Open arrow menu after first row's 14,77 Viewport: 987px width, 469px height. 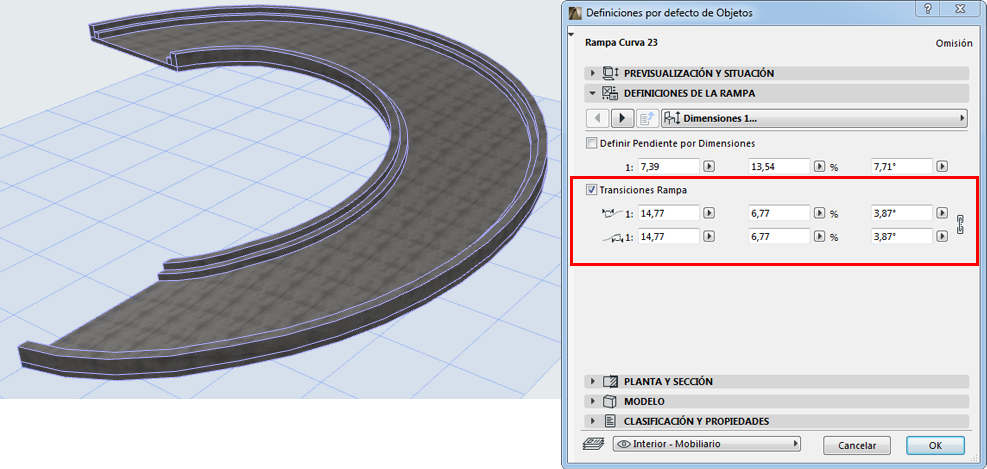709,213
